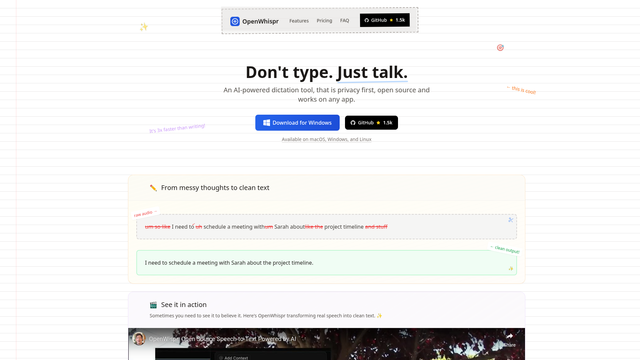Open the video title link on the embedded player
640x360 pixels.
pos(222,339)
